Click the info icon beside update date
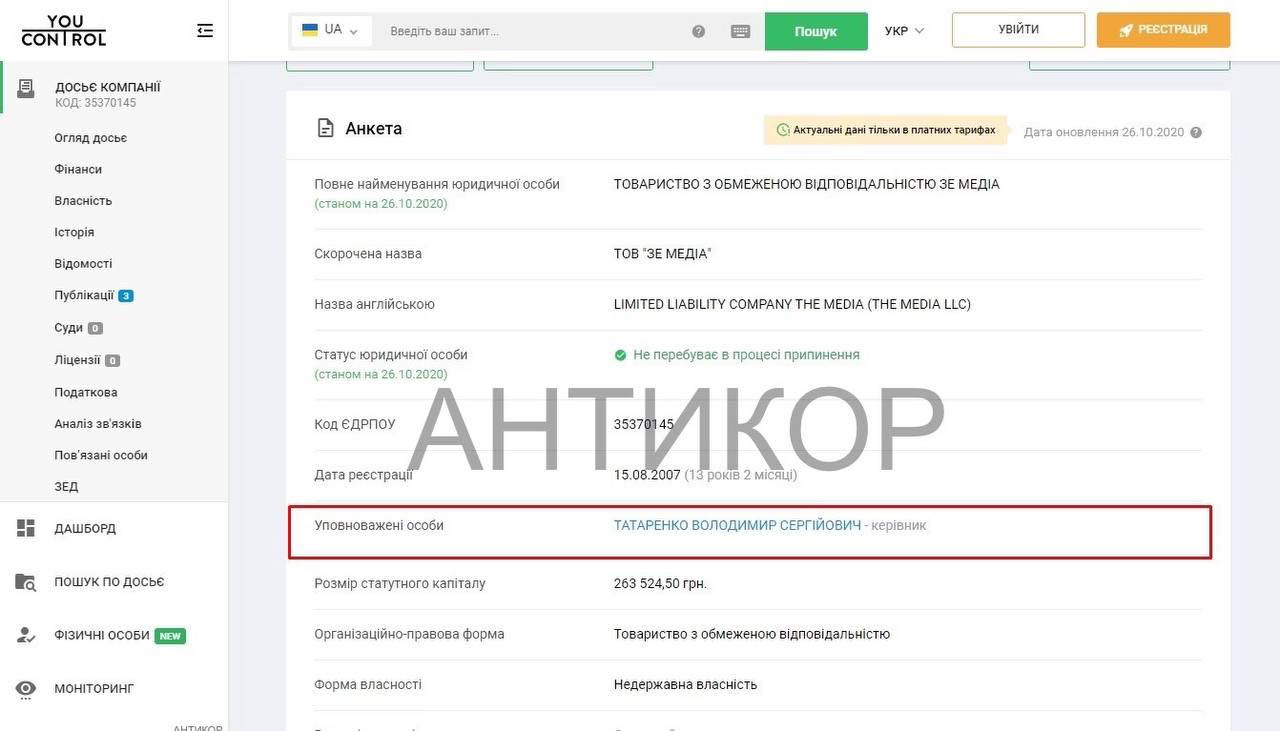The width and height of the screenshot is (1280, 731). click(x=1196, y=132)
